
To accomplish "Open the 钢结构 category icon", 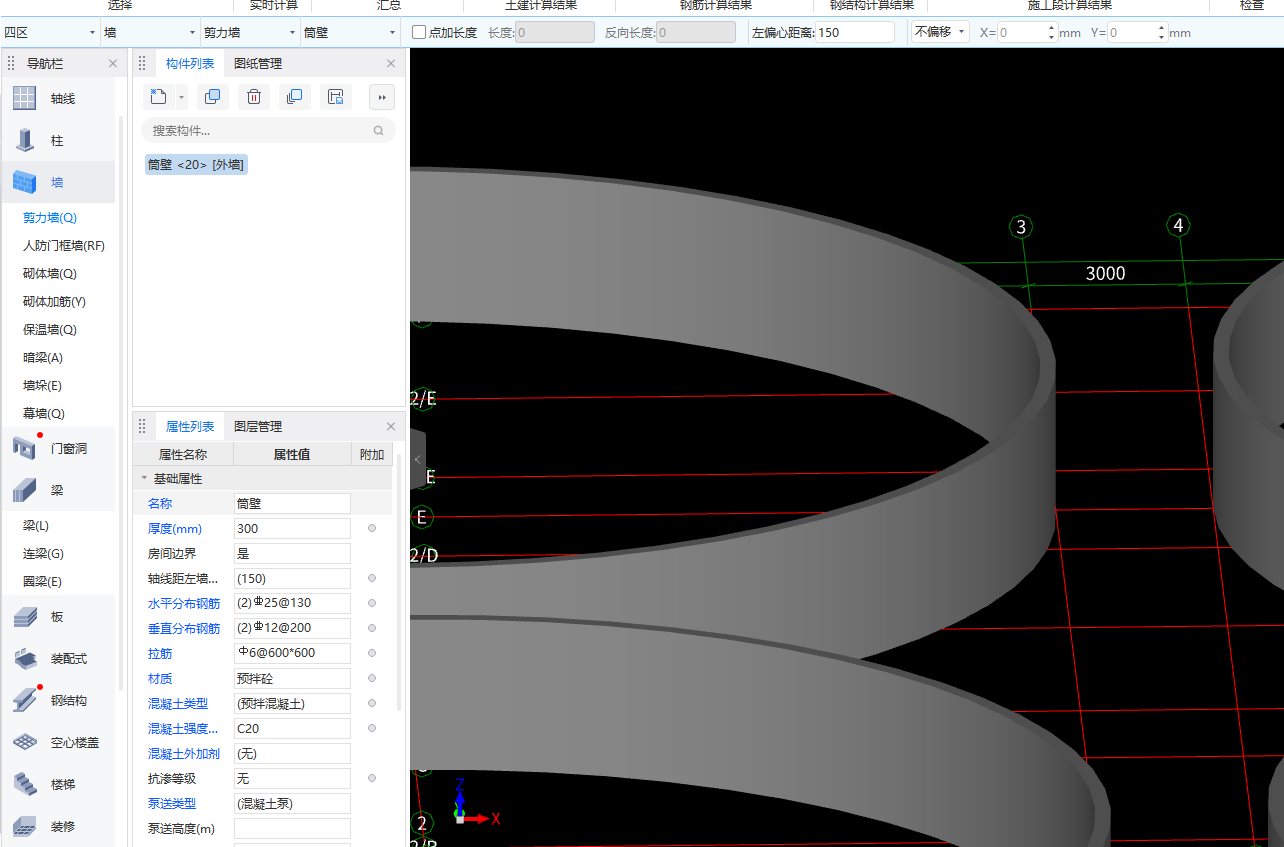I will point(24,700).
